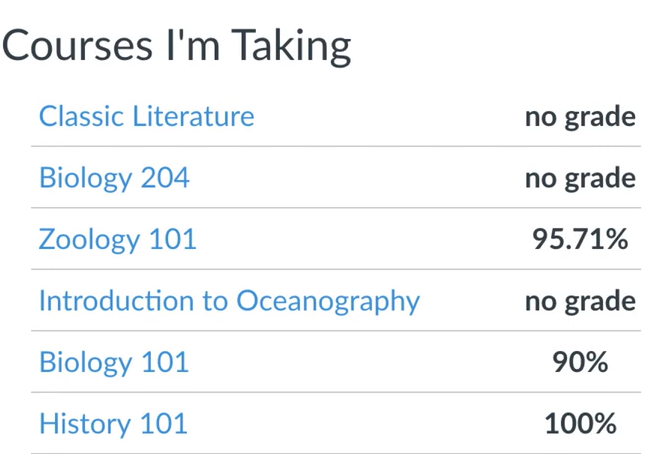Open the first course in the list
The width and height of the screenshot is (667, 454).
tap(146, 117)
